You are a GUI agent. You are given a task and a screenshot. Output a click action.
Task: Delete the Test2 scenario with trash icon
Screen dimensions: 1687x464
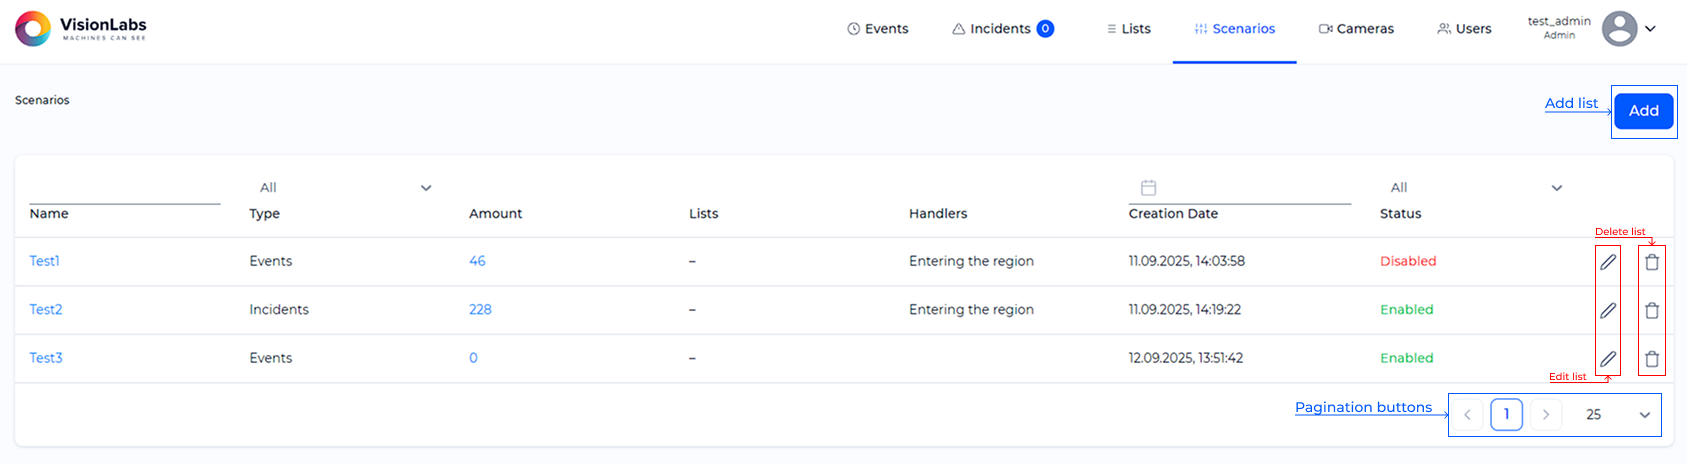(1652, 310)
